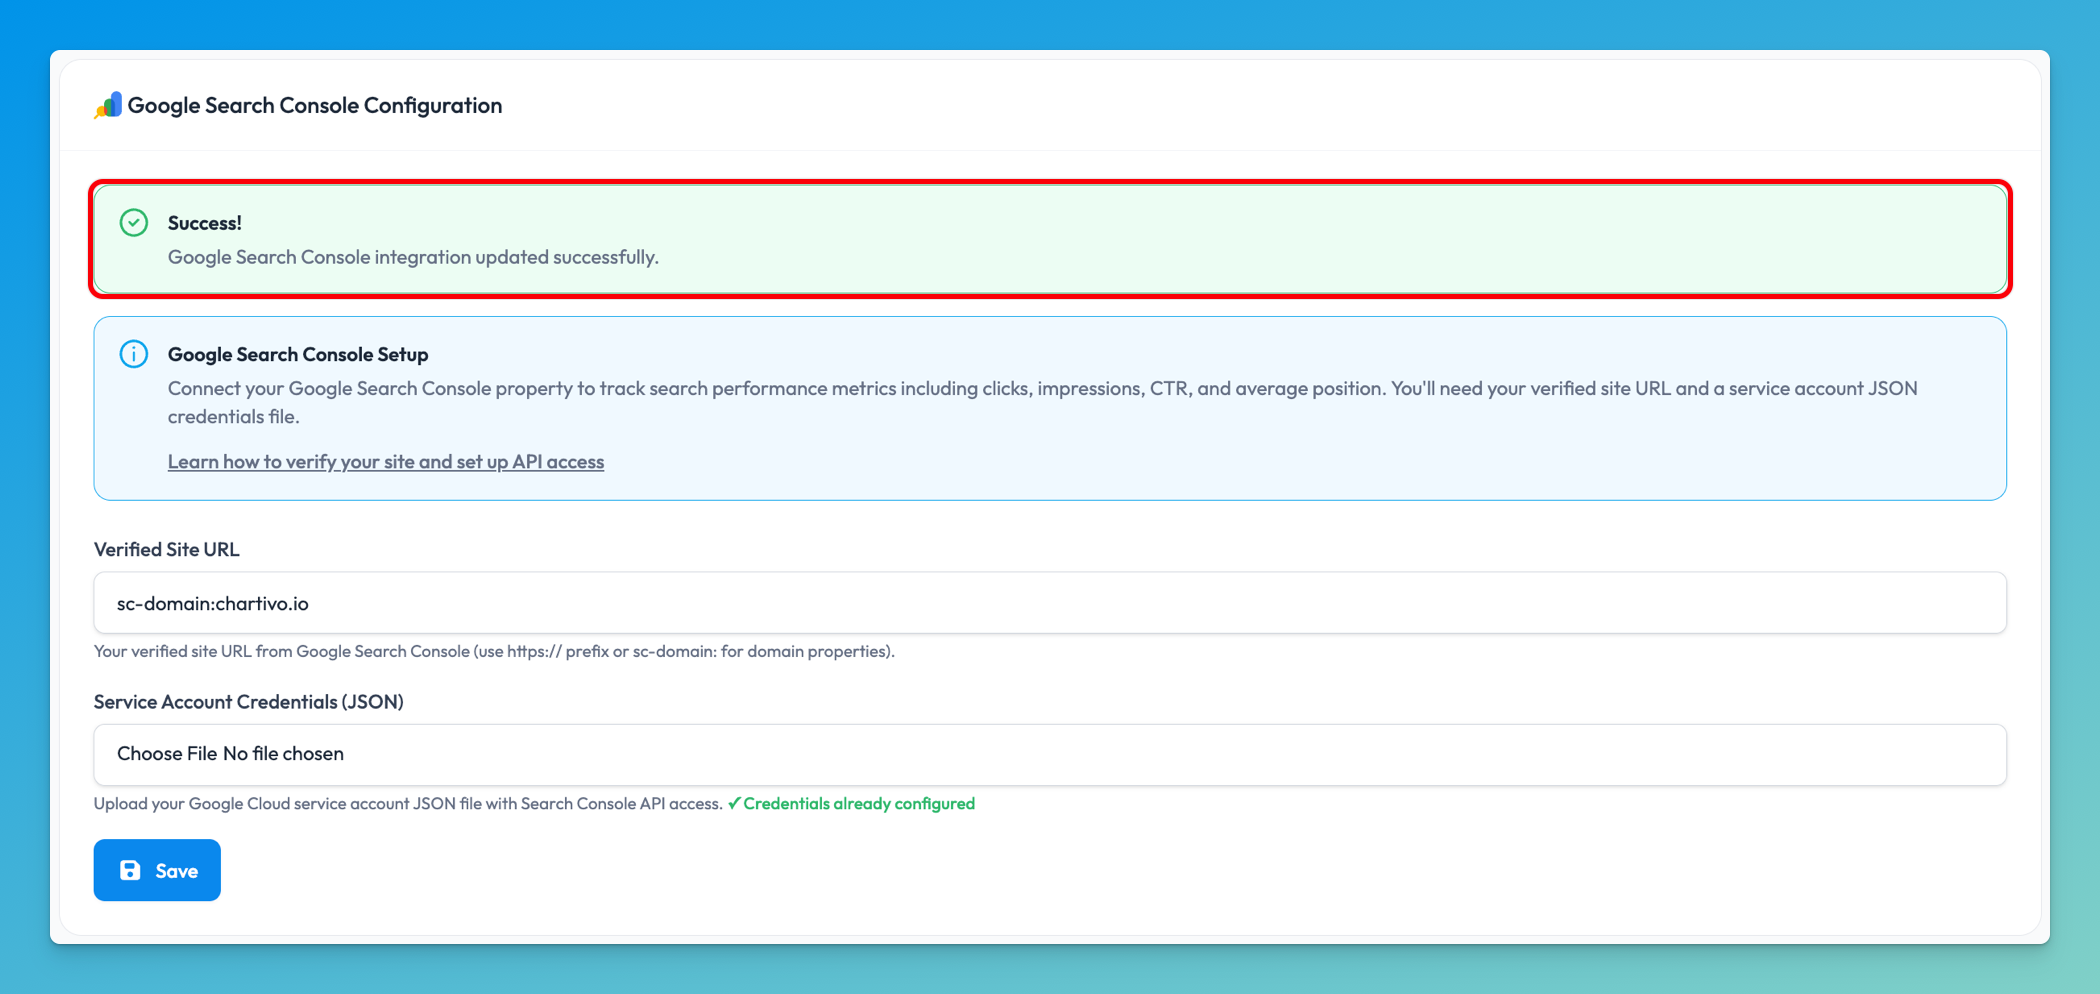Click the save disk icon inside the Save button
The image size is (2100, 994).
[x=131, y=870]
